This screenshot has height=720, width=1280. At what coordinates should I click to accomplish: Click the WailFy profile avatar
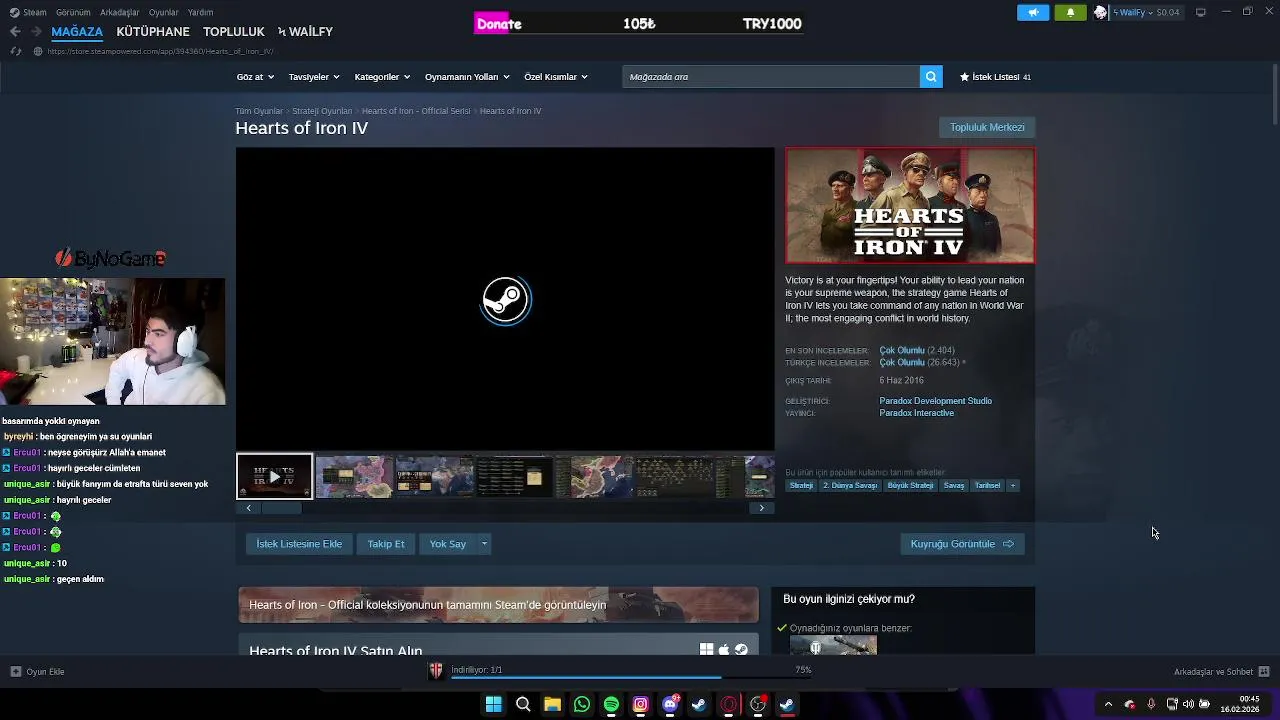(x=1101, y=12)
